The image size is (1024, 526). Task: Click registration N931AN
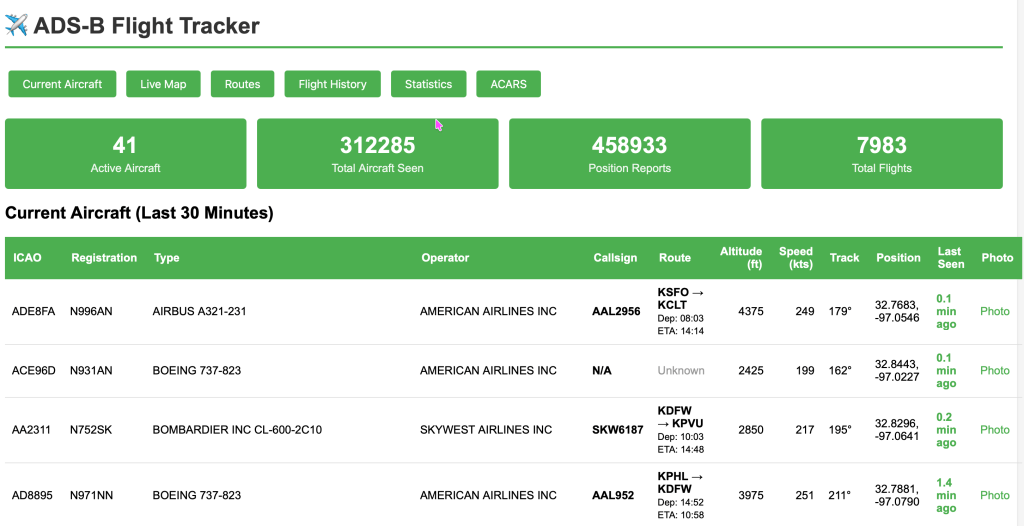pyautogui.click(x=91, y=370)
